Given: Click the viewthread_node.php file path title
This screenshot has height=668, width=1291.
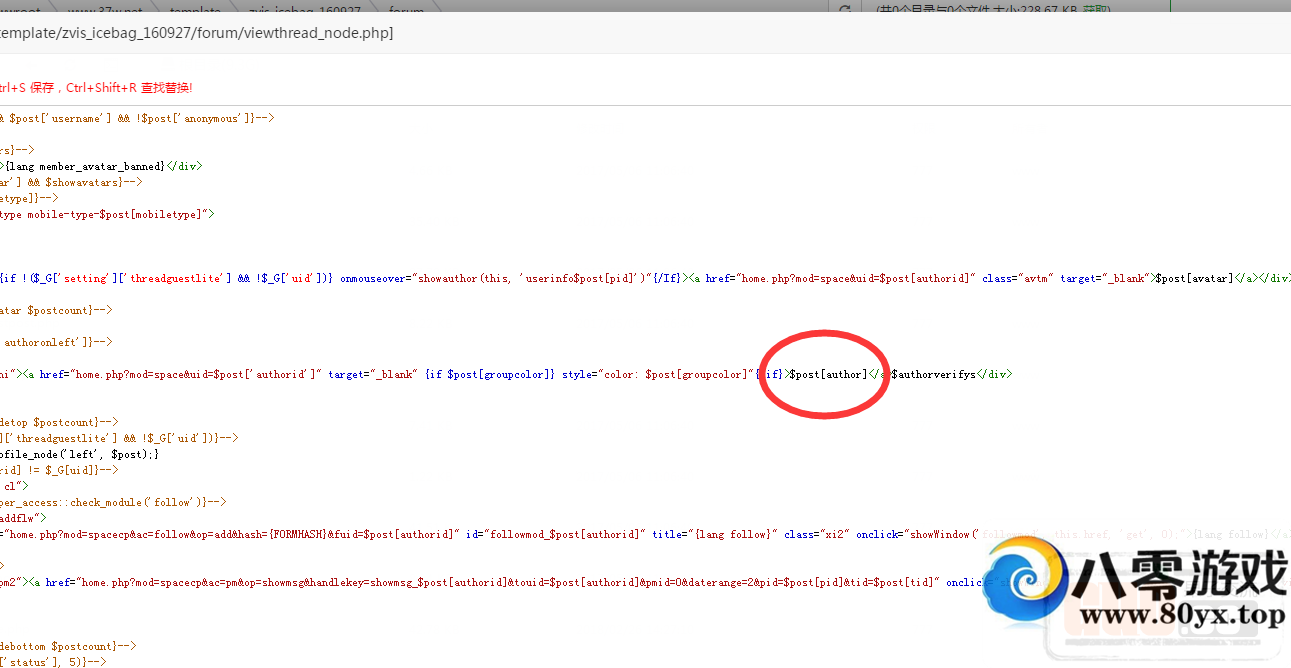Looking at the screenshot, I should tap(195, 33).
